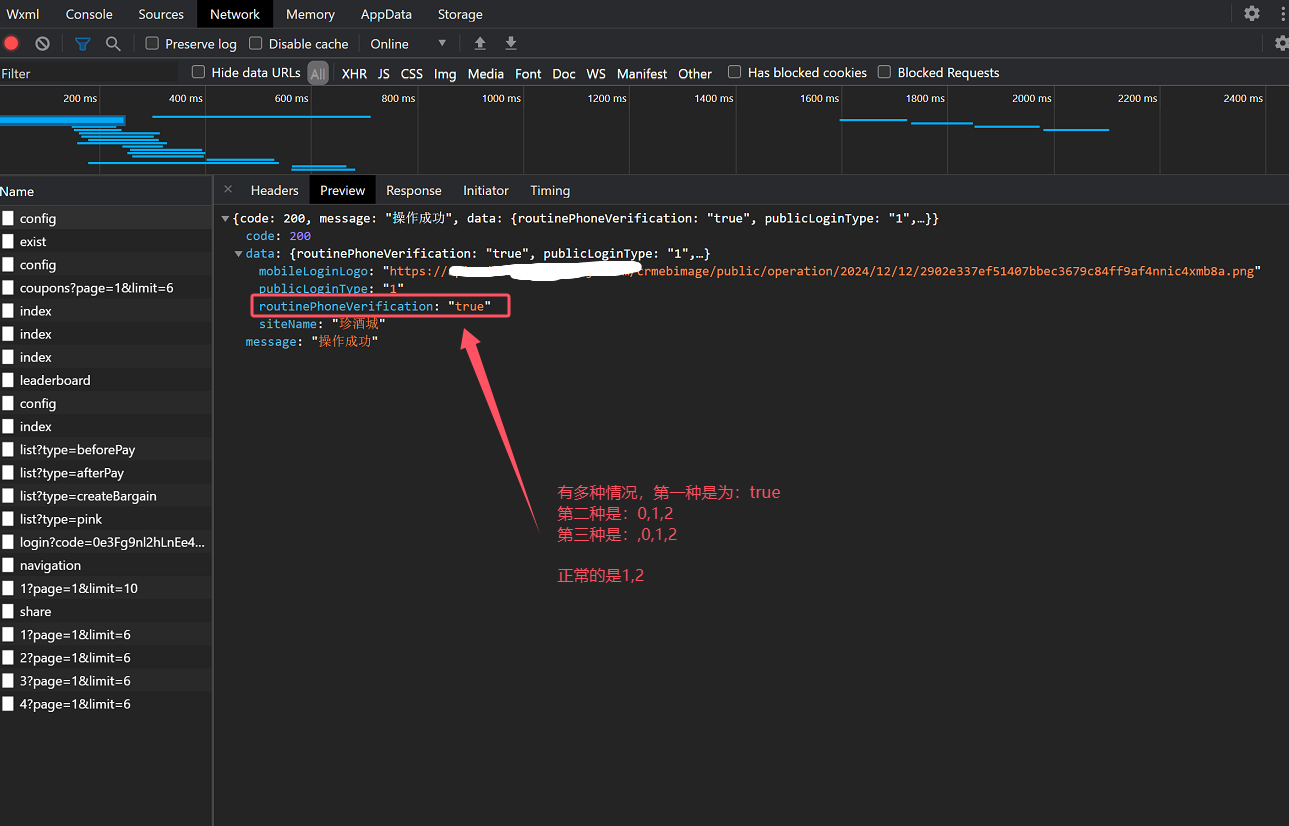This screenshot has height=826, width=1289.
Task: Collapse the data object node
Action: (x=238, y=254)
